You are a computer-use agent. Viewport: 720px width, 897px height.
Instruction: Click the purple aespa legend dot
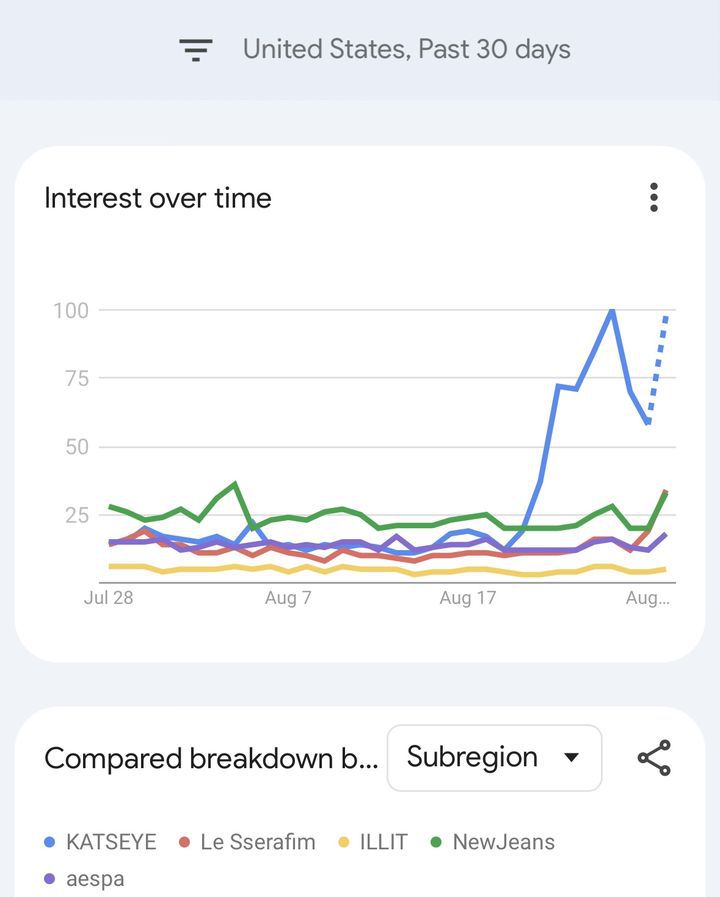tap(51, 880)
